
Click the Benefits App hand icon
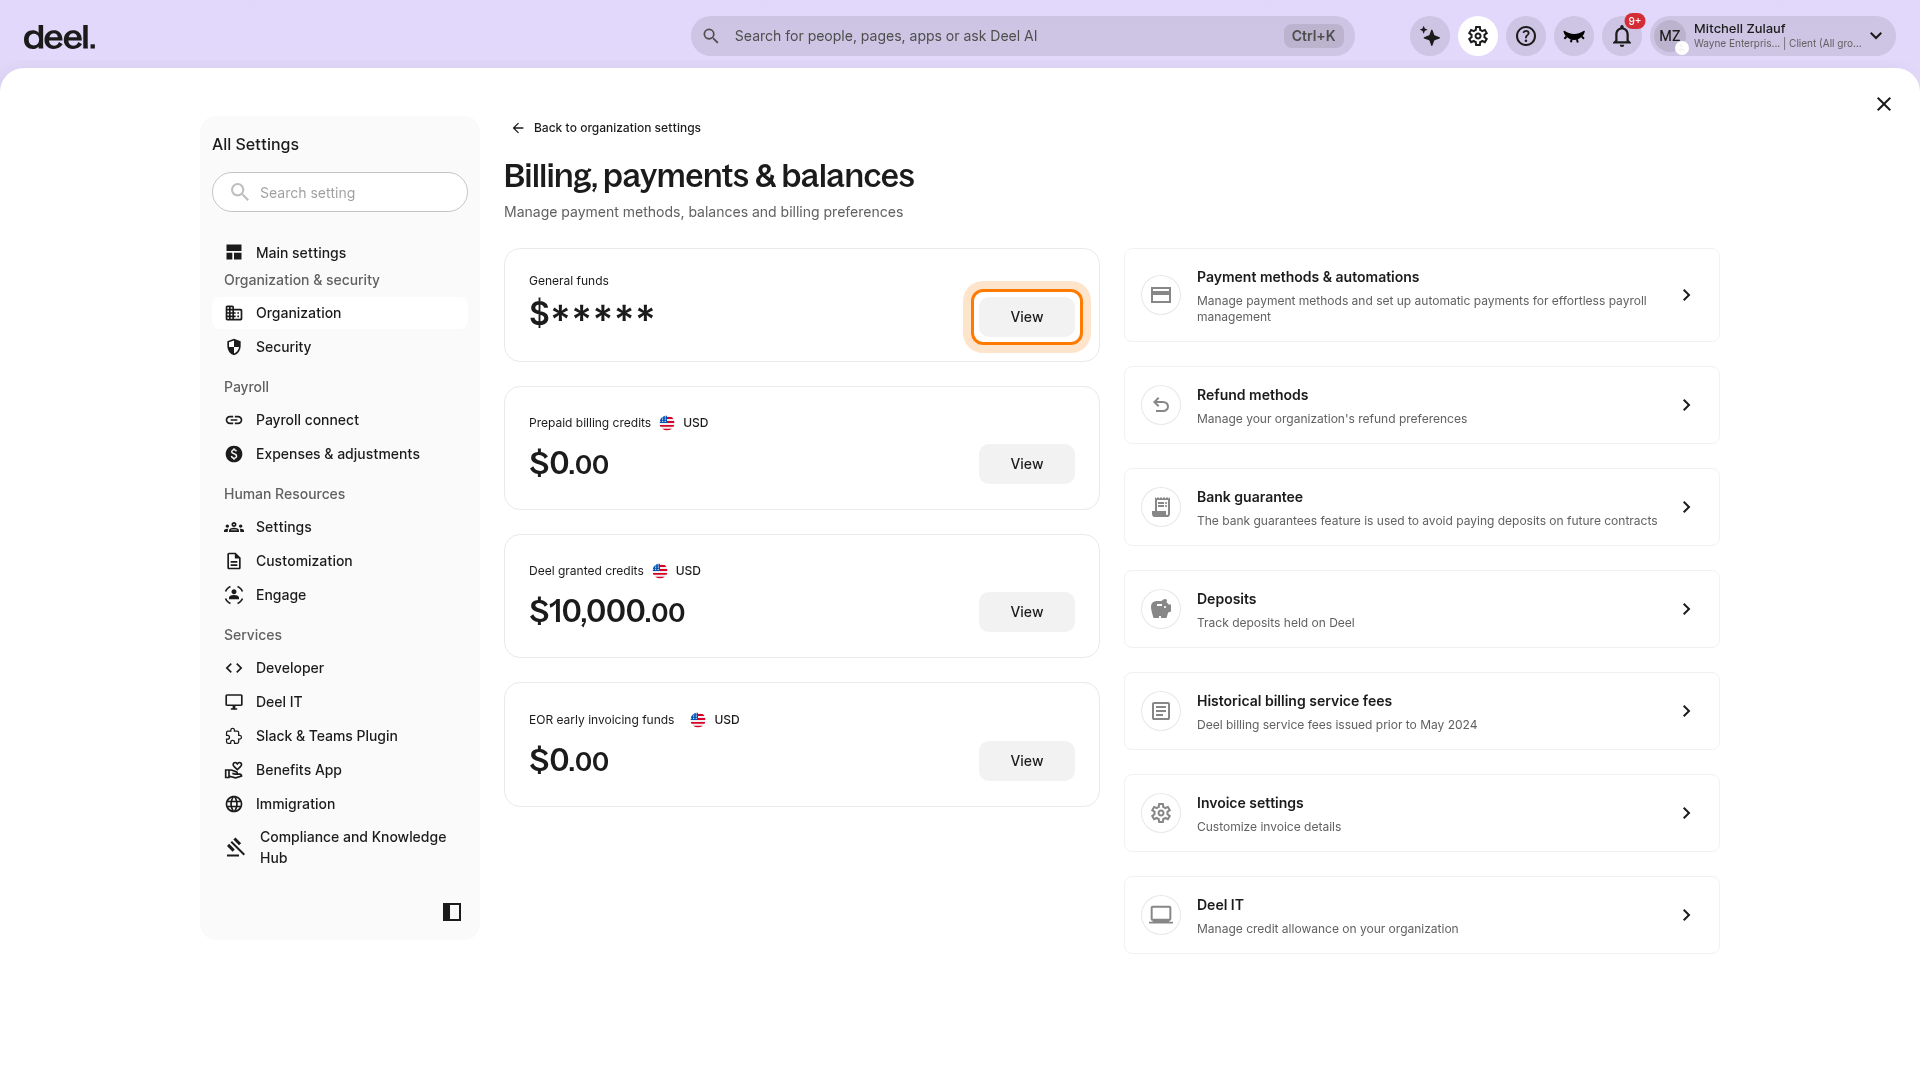coord(234,770)
